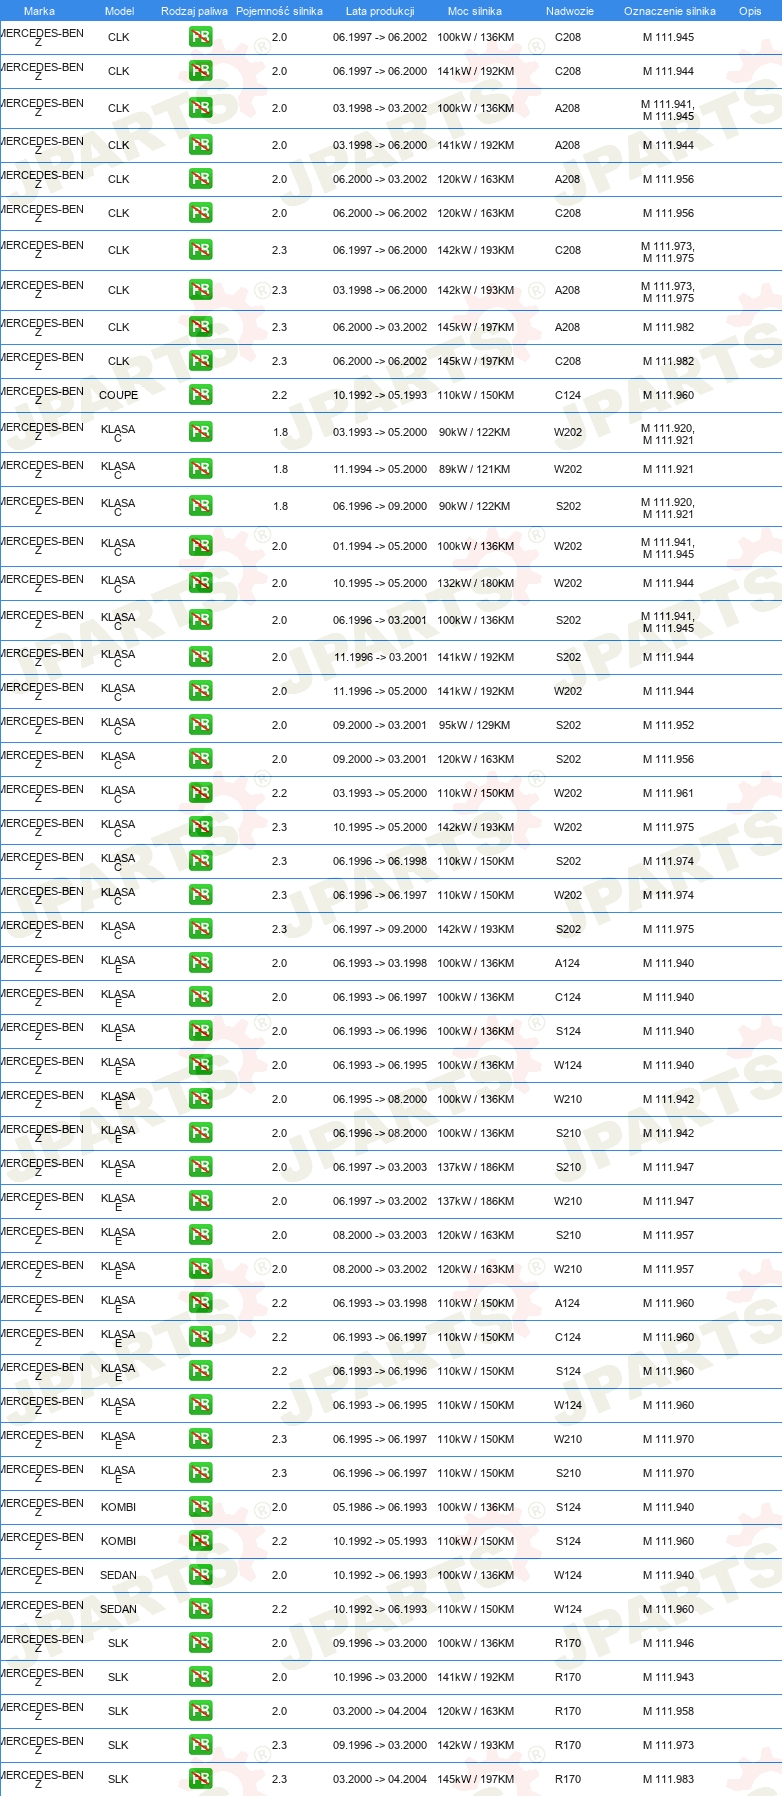Image resolution: width=782 pixels, height=1796 pixels.
Task: Click the Nadwozie column header
Action: point(569,11)
